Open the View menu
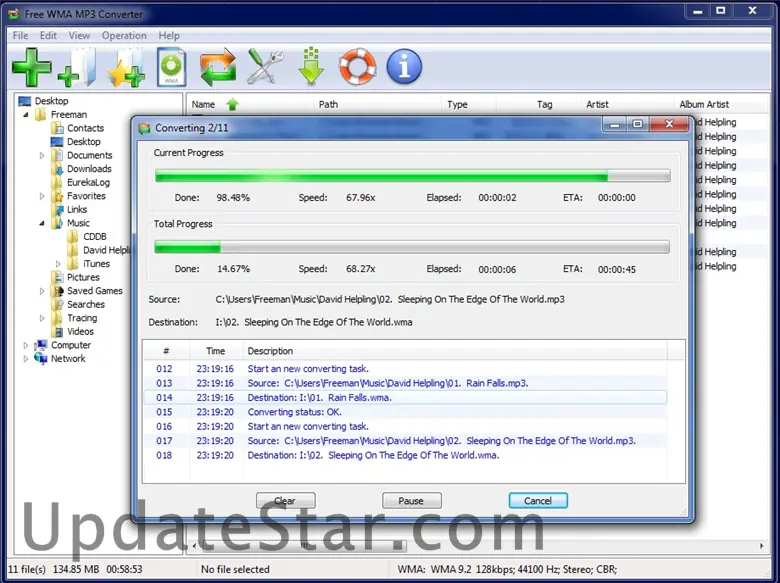The width and height of the screenshot is (780, 583). [x=79, y=35]
